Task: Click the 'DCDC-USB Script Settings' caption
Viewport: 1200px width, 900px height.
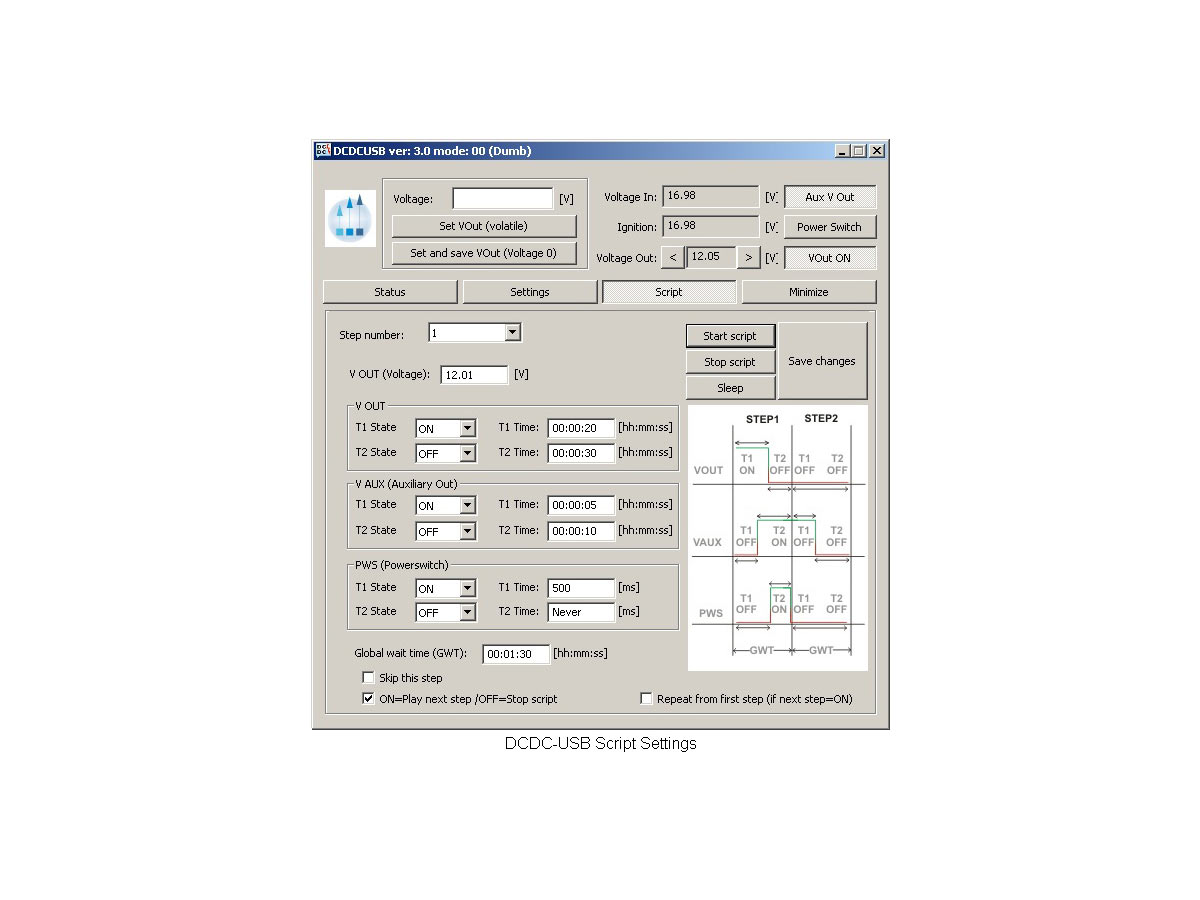Action: coord(600,744)
